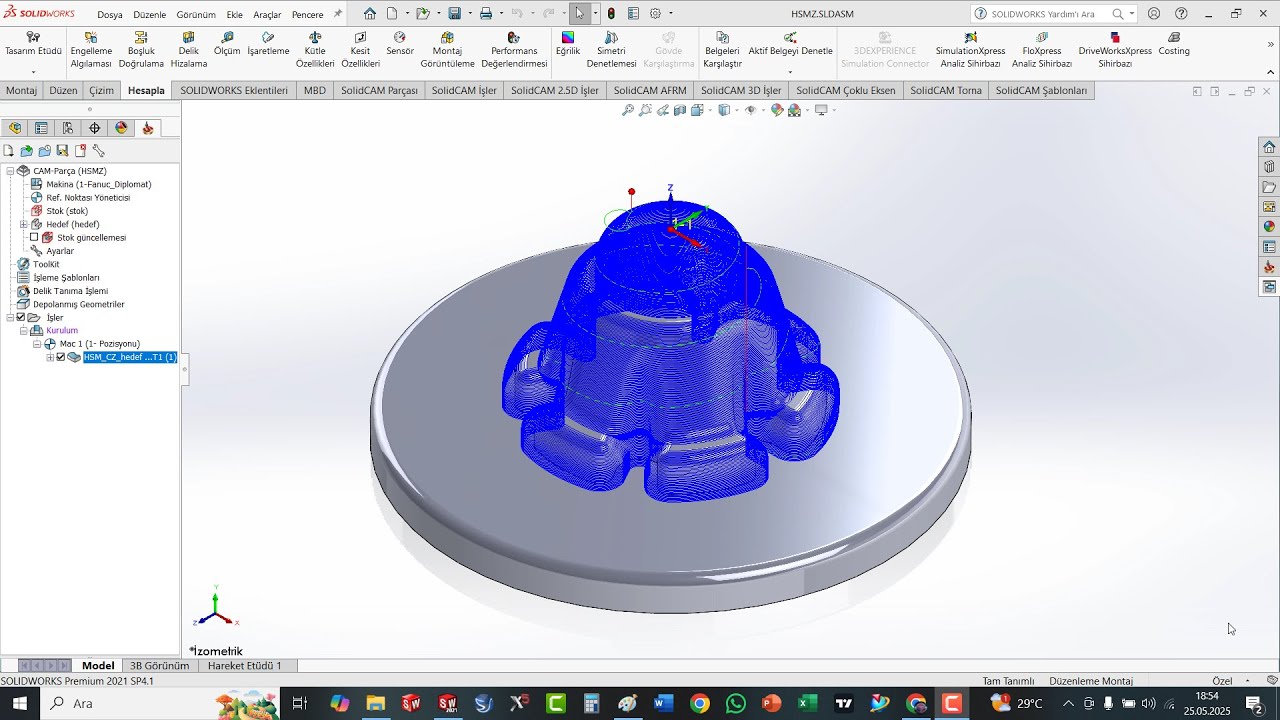Click Zoom to Fit in view toolbar
The width and height of the screenshot is (1280, 720).
point(628,110)
